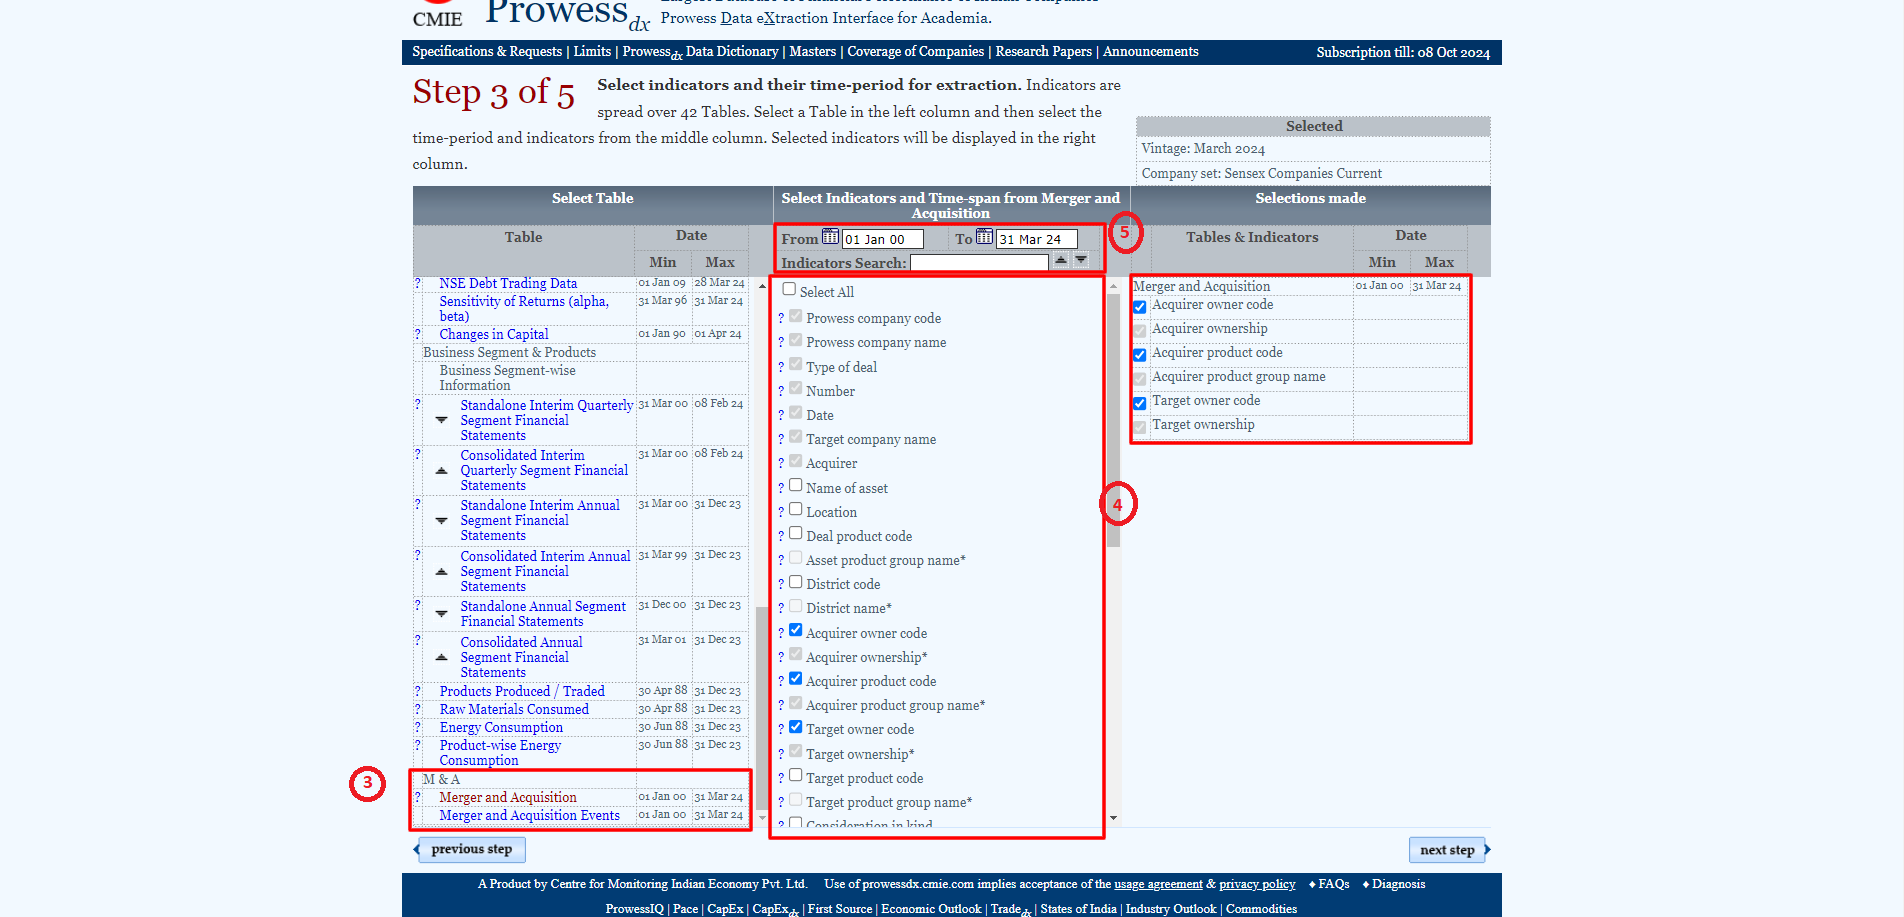Open the Limits menu item
The image size is (1904, 917).
(592, 52)
